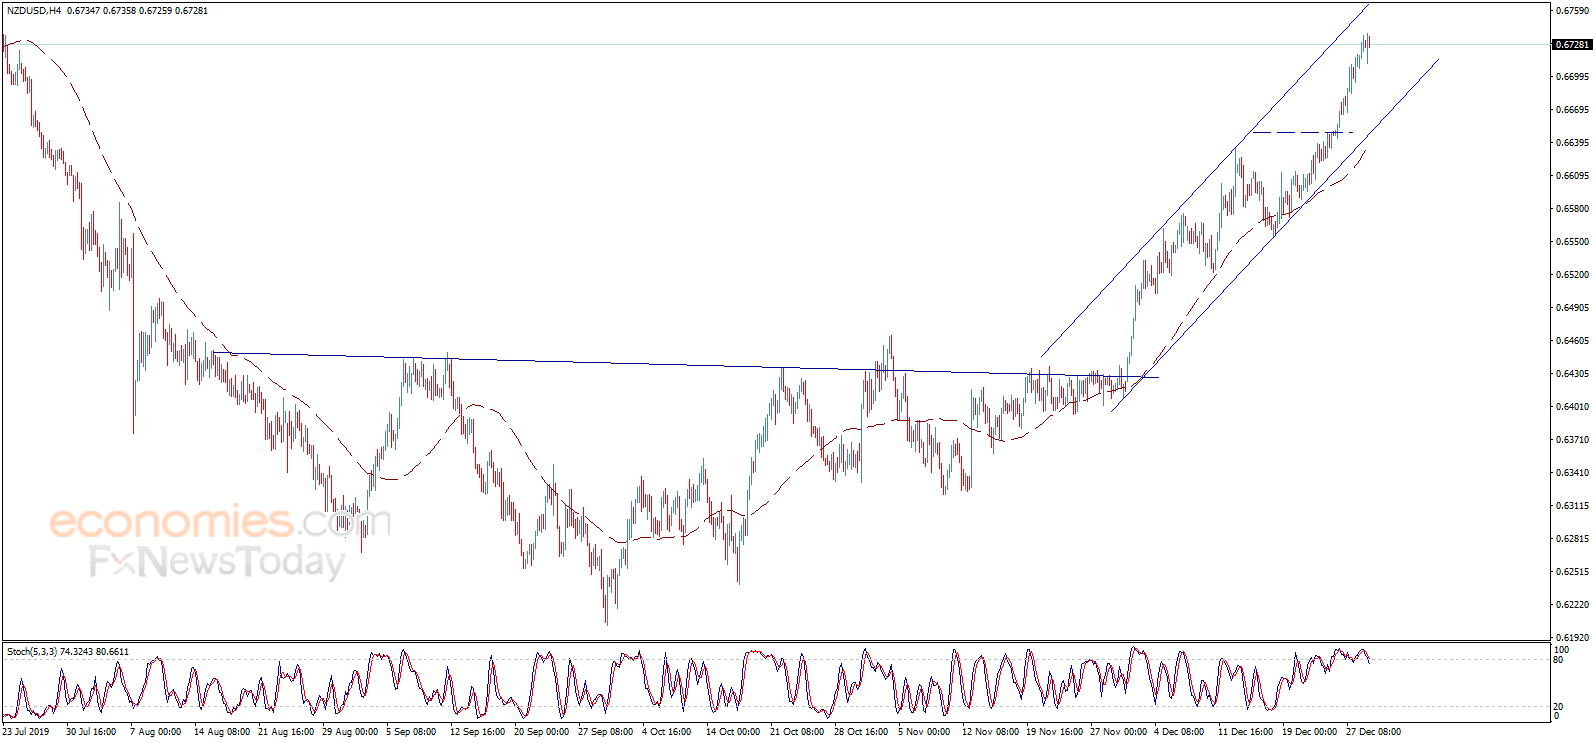Click the 23 Jul 2019 date label
This screenshot has height=743, width=1596.
click(26, 732)
